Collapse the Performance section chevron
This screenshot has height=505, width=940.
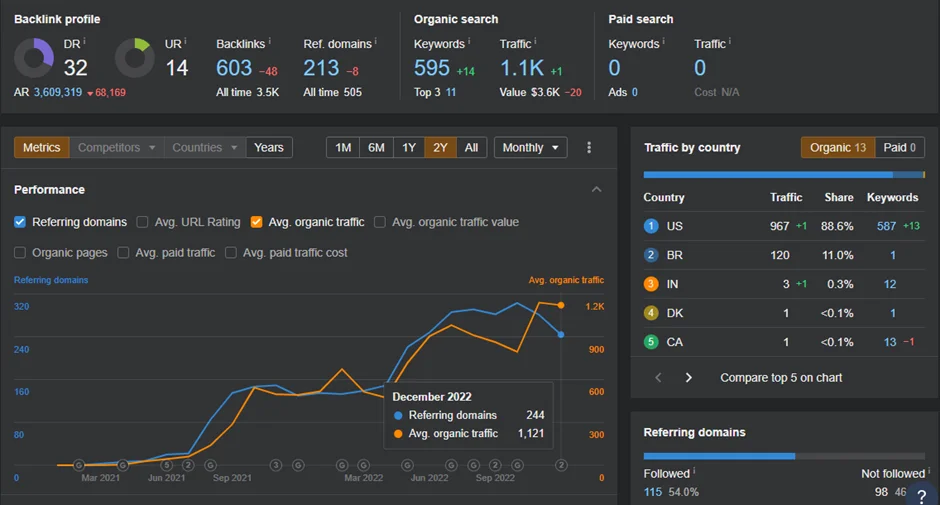tap(596, 190)
